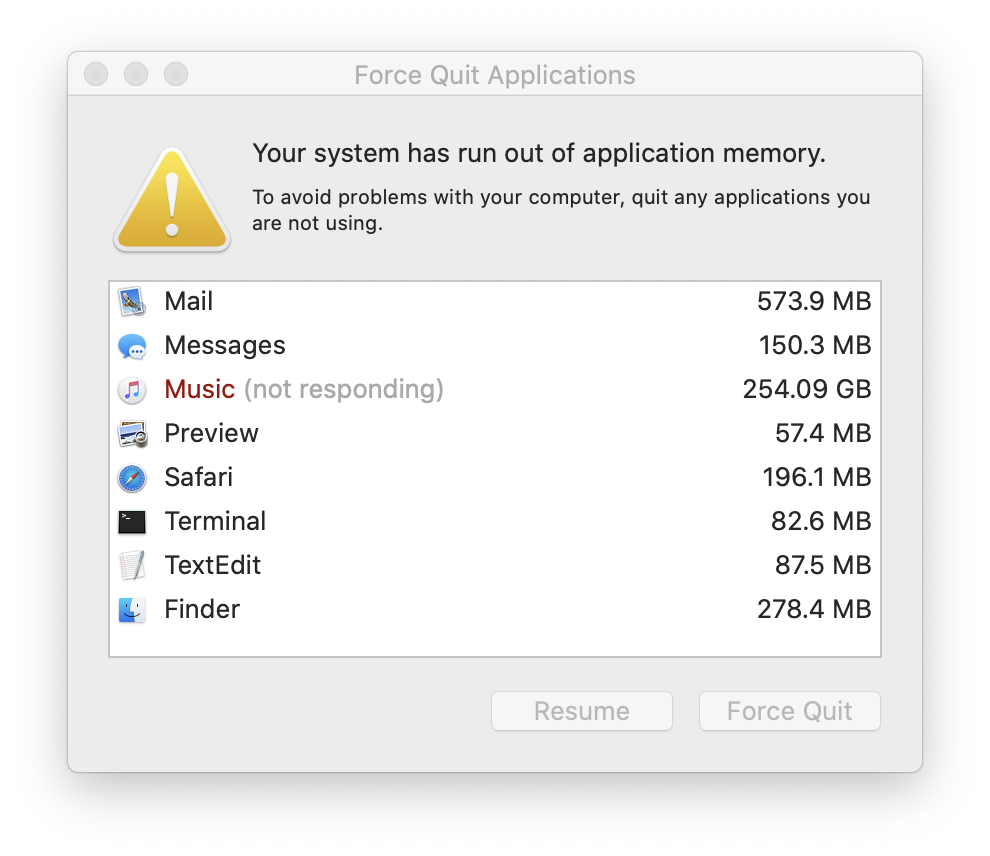990x856 pixels.
Task: Click the Resume button
Action: point(581,711)
